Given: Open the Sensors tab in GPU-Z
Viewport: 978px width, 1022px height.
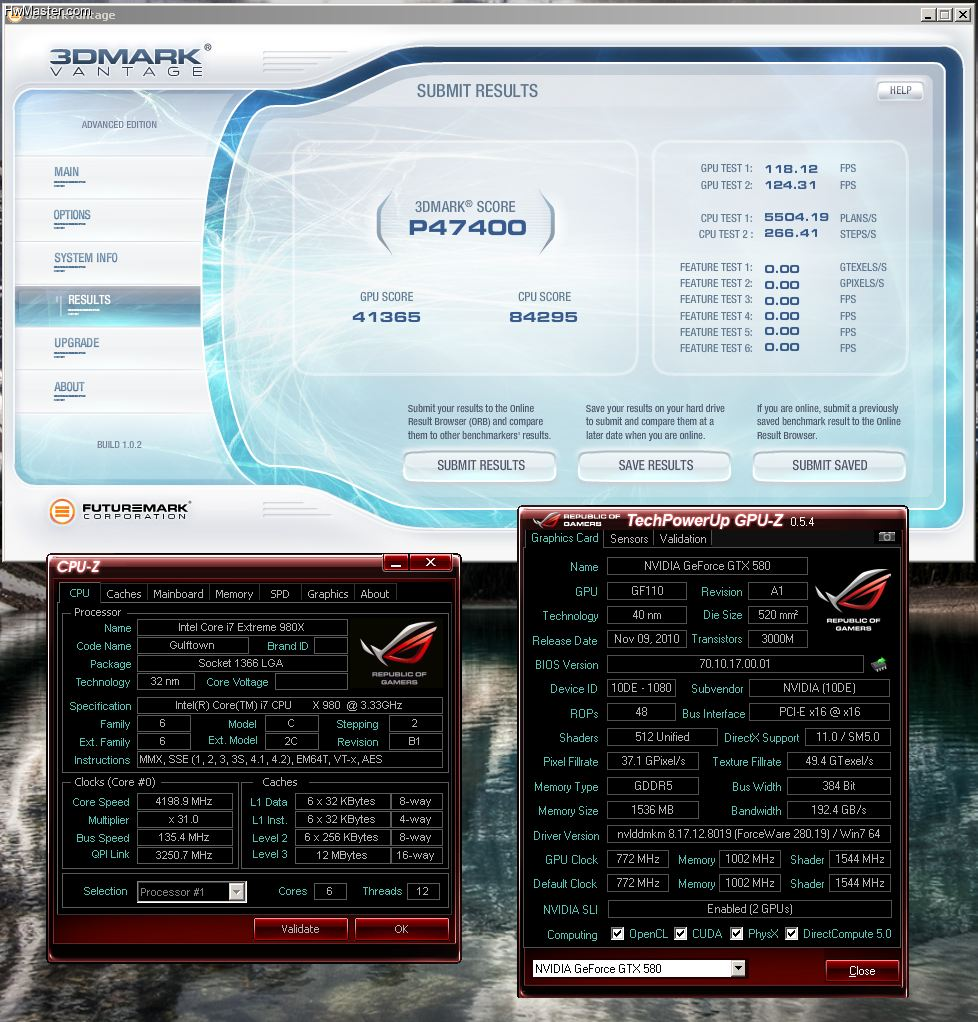Looking at the screenshot, I should coord(629,538).
